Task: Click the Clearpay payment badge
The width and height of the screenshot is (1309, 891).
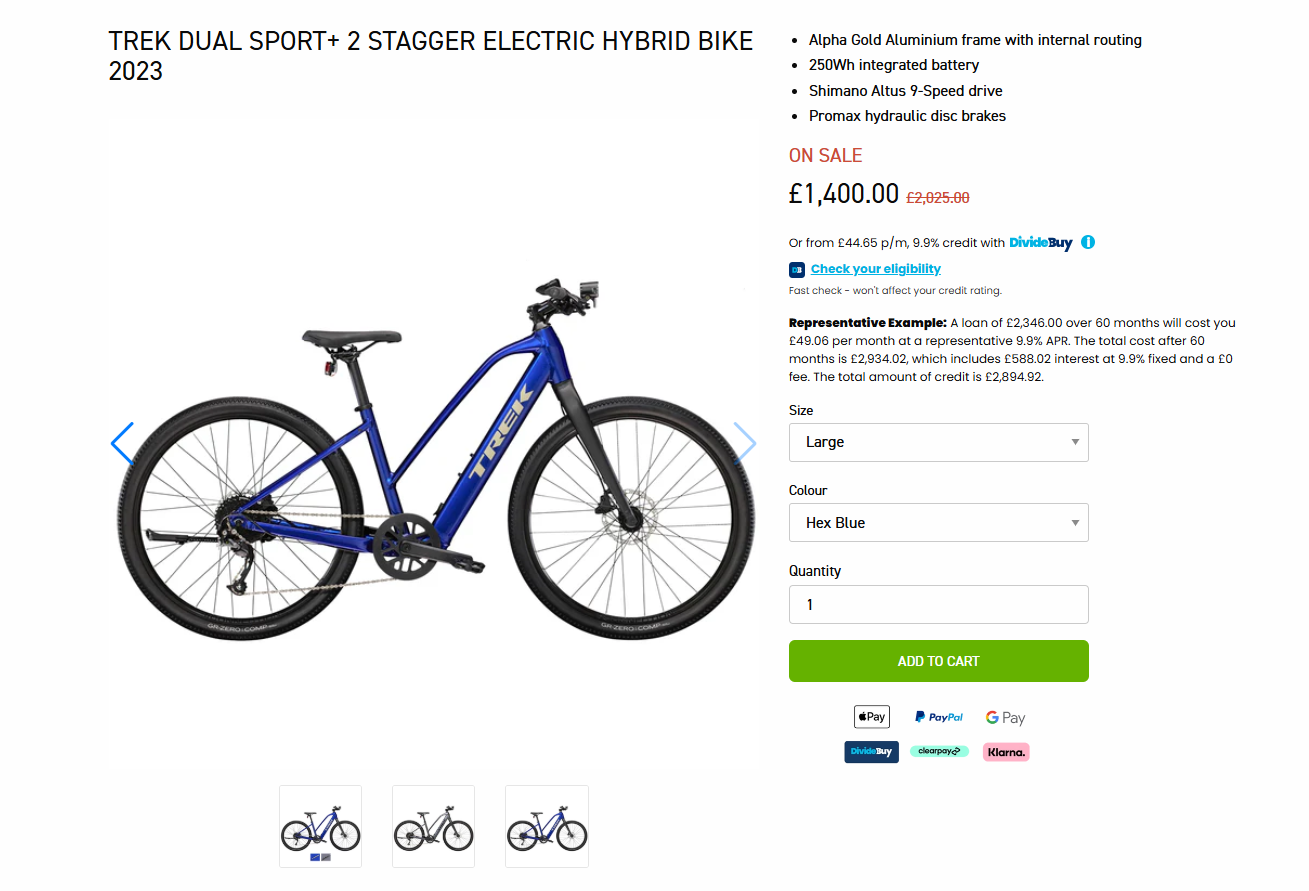Action: pyautogui.click(x=939, y=751)
